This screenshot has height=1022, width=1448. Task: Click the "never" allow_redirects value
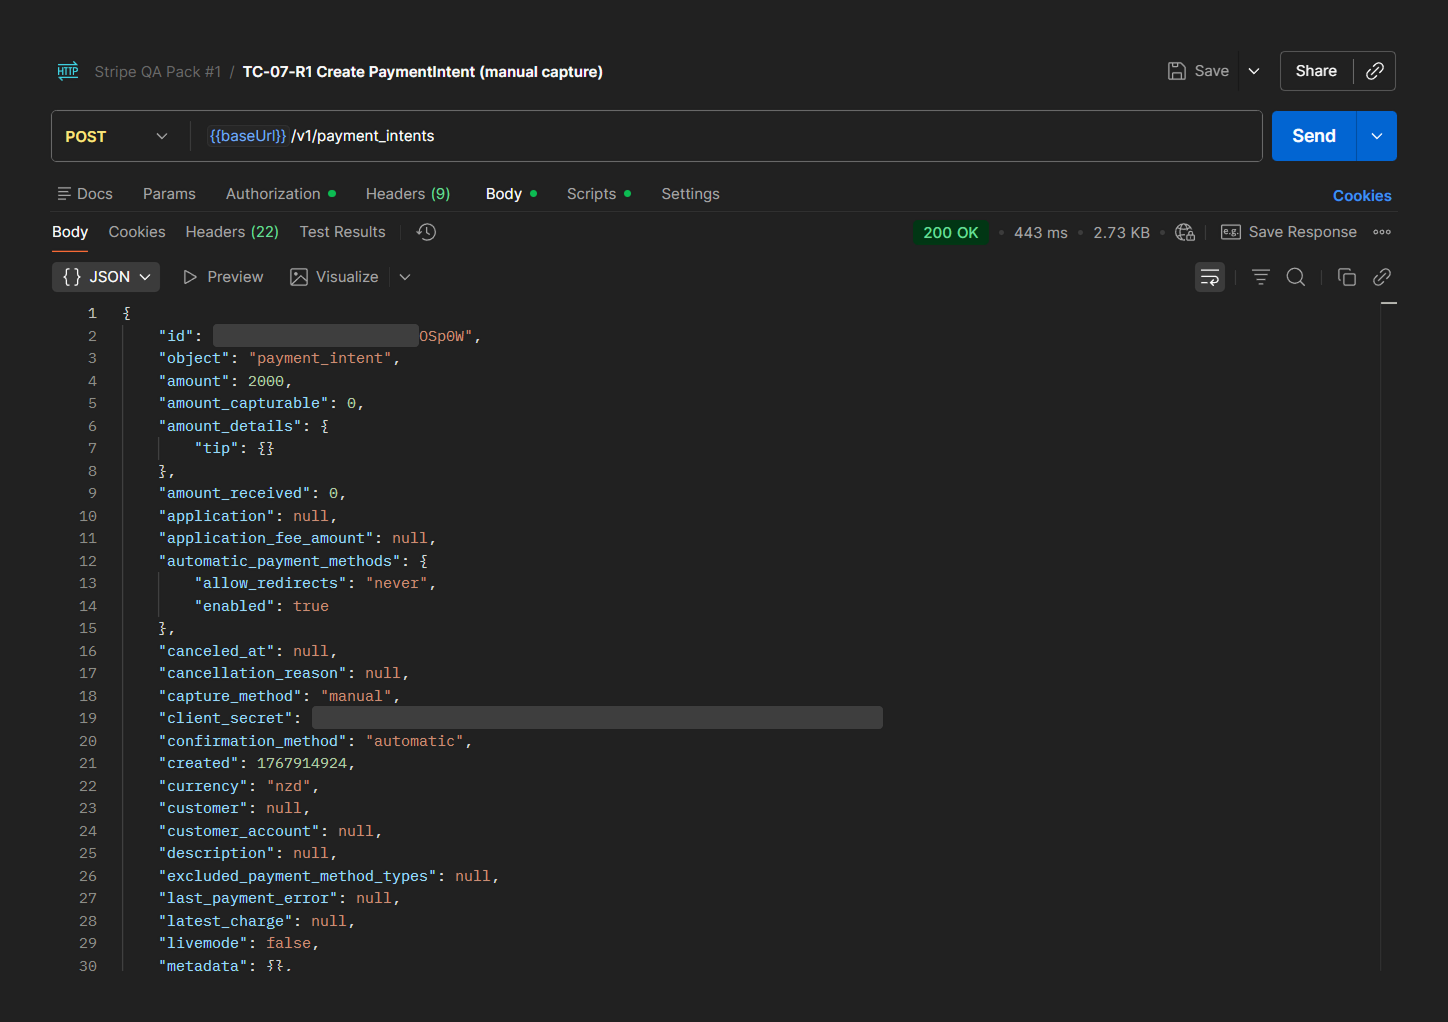tap(397, 583)
